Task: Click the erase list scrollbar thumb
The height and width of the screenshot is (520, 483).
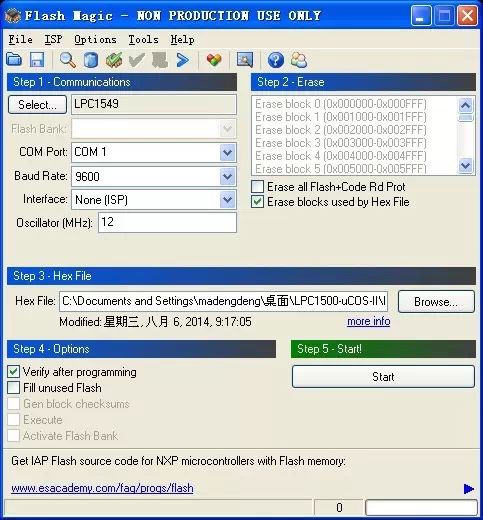Action: click(x=465, y=118)
